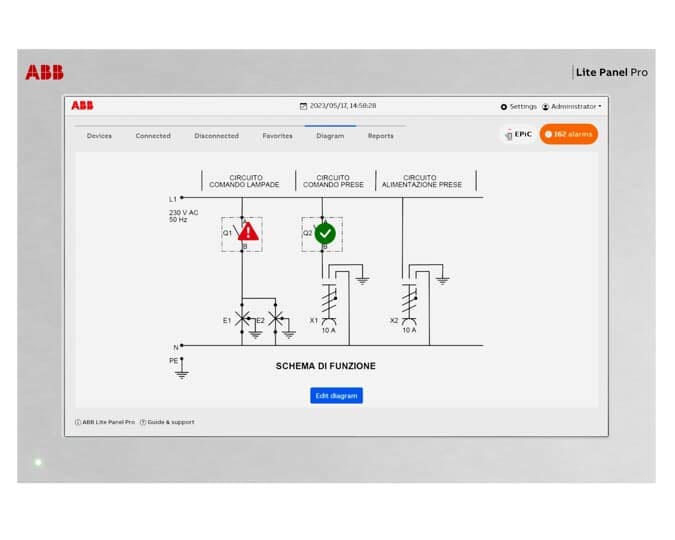The image size is (675, 540).
Task: Click the Edit diagram button
Action: (336, 396)
